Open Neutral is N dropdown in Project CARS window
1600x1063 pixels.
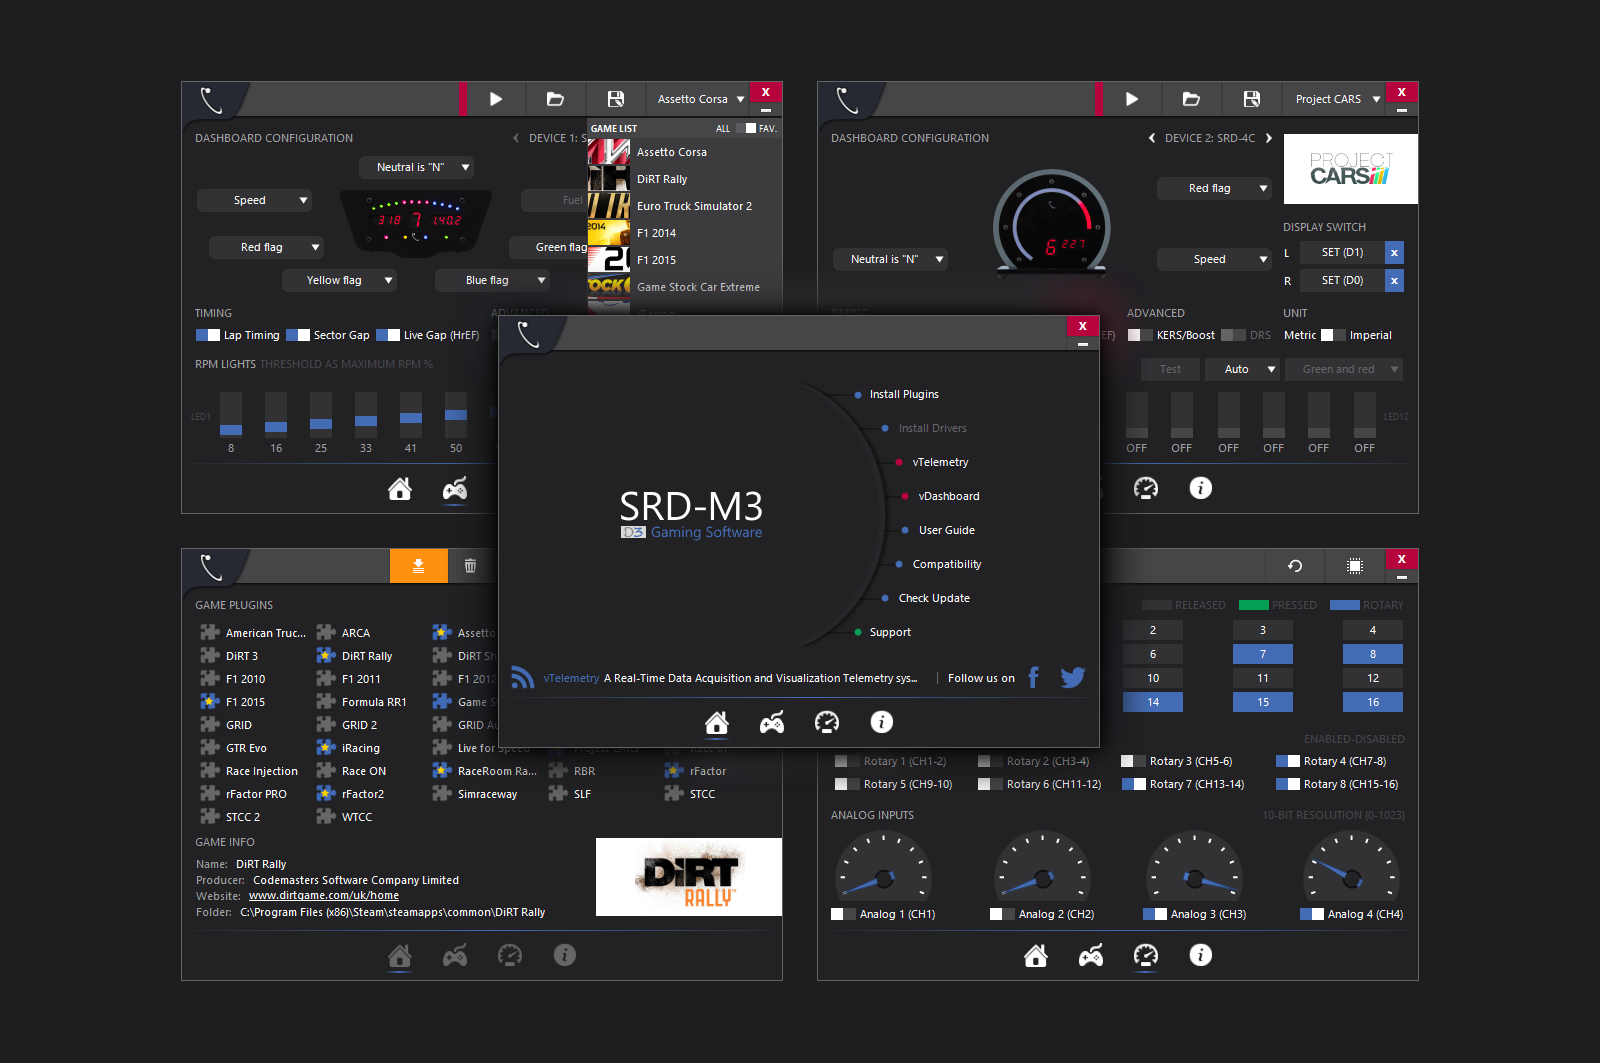pyautogui.click(x=891, y=259)
